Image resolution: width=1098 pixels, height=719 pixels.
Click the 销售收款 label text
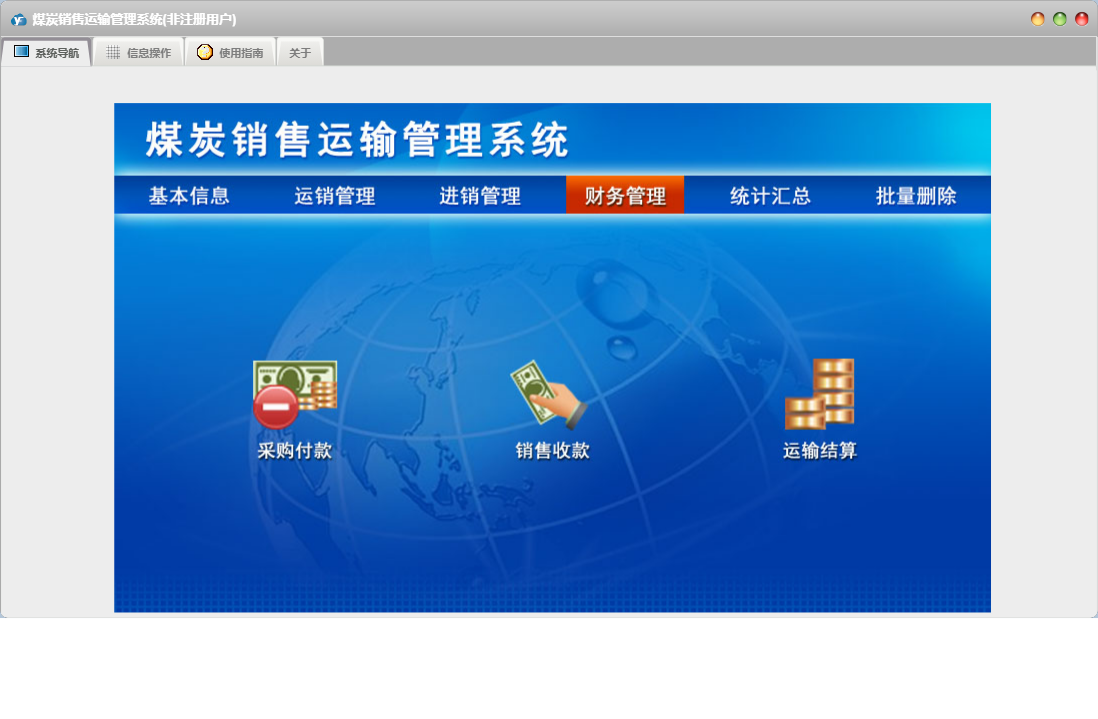click(553, 450)
